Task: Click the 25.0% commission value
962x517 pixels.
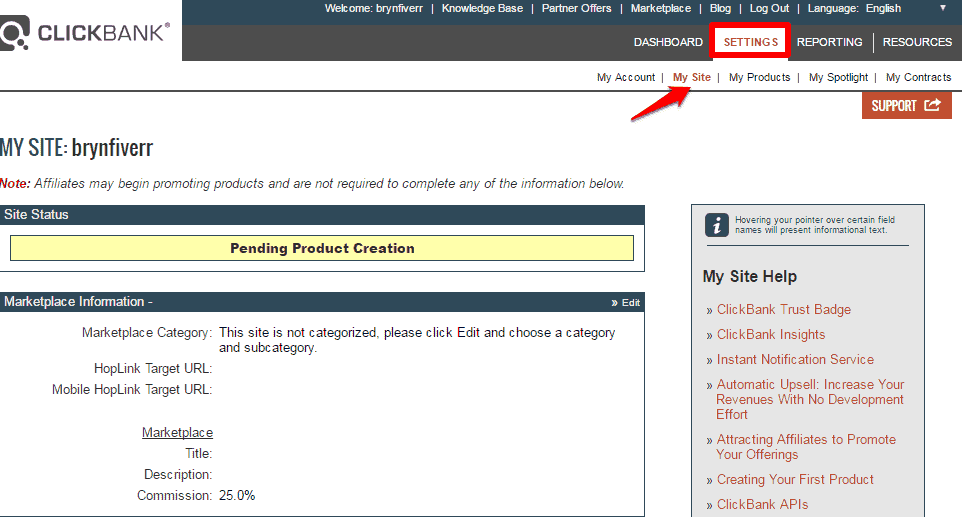Action: pyautogui.click(x=237, y=496)
